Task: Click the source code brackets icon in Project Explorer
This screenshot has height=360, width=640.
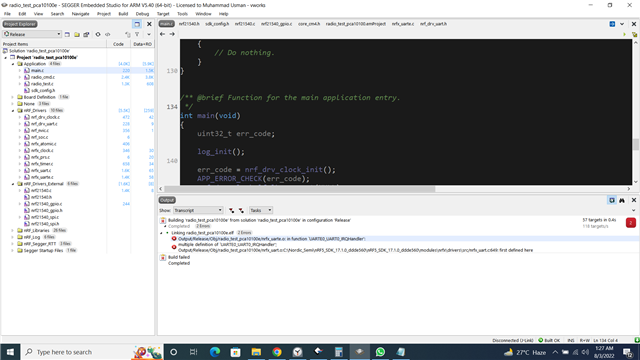Action: (x=108, y=35)
